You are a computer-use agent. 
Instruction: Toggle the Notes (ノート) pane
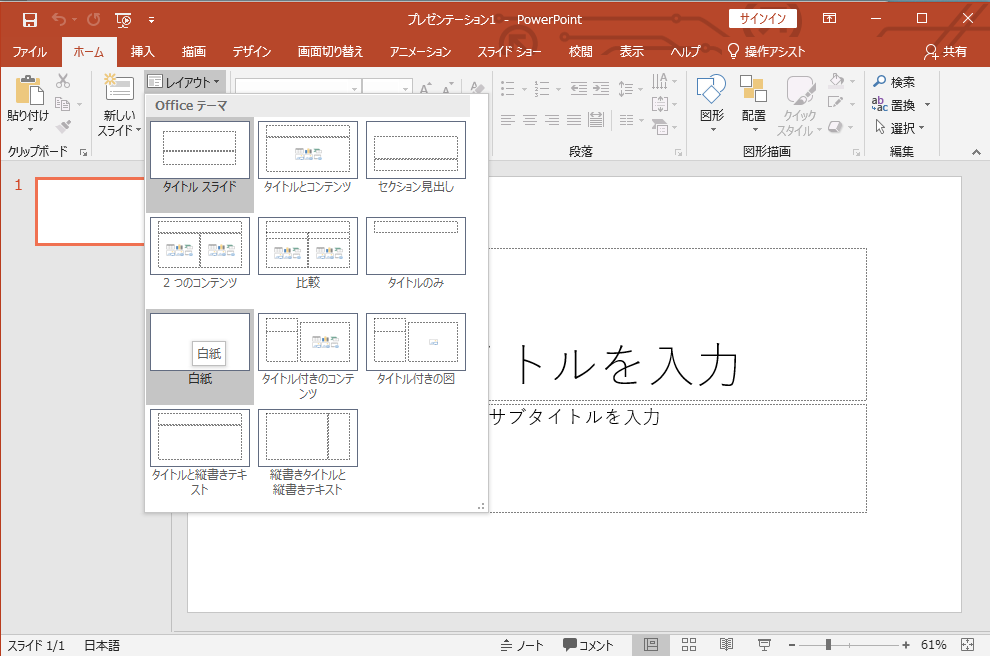tap(522, 645)
